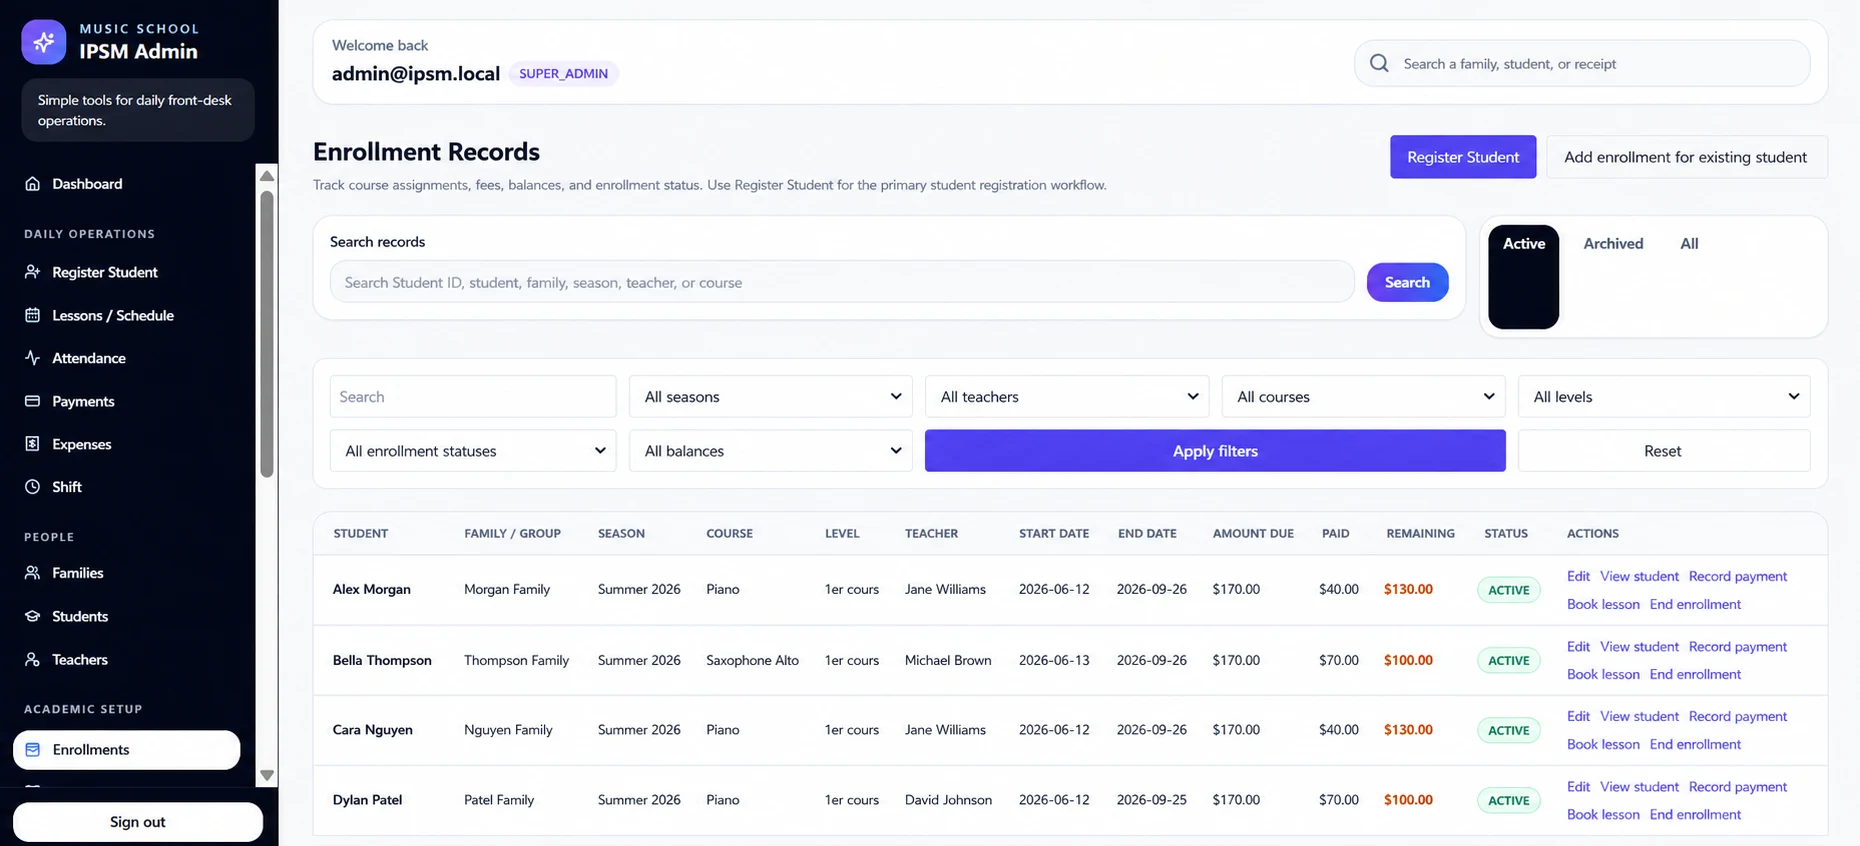
Task: Click the Register Student blue button
Action: 1463,157
